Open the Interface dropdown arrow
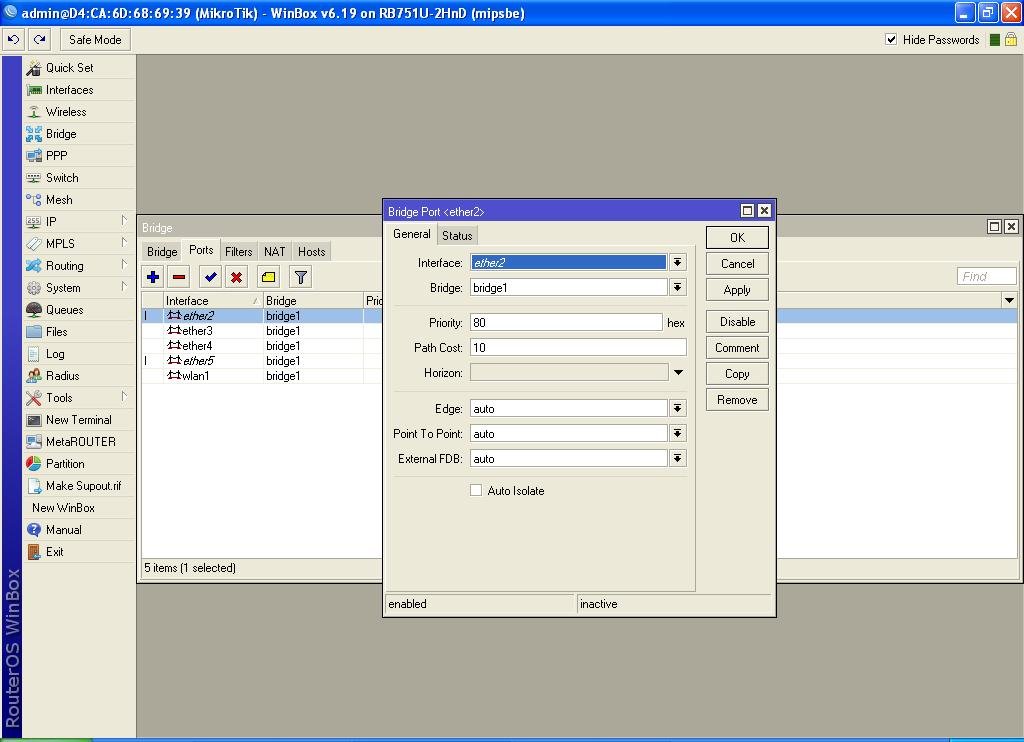 (x=678, y=263)
